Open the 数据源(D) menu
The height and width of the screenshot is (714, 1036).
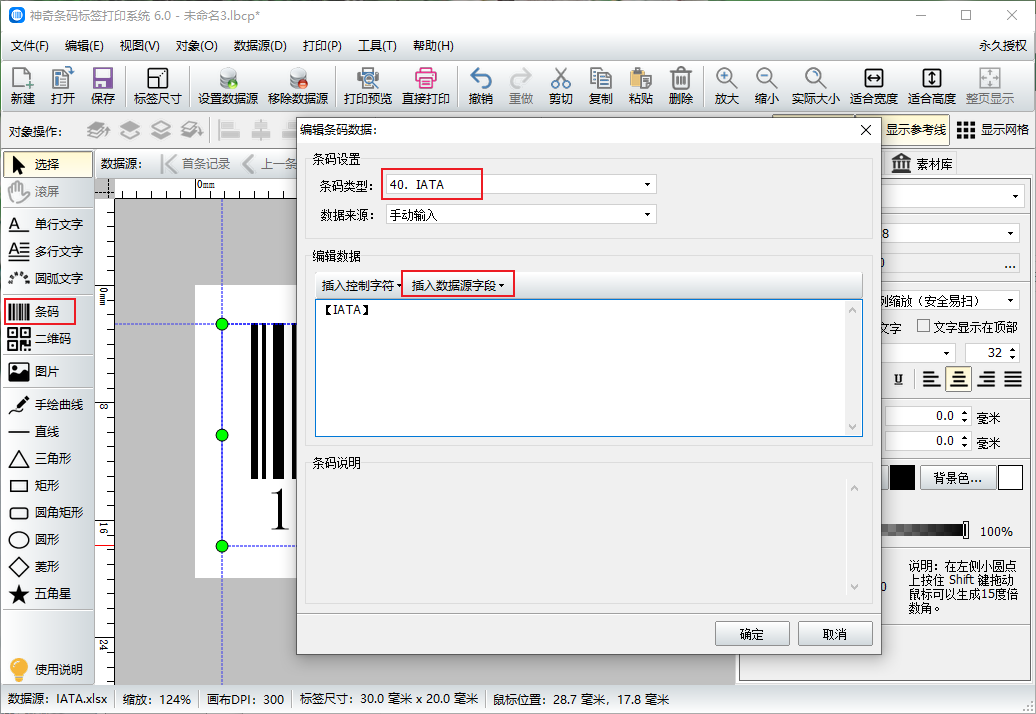[260, 46]
